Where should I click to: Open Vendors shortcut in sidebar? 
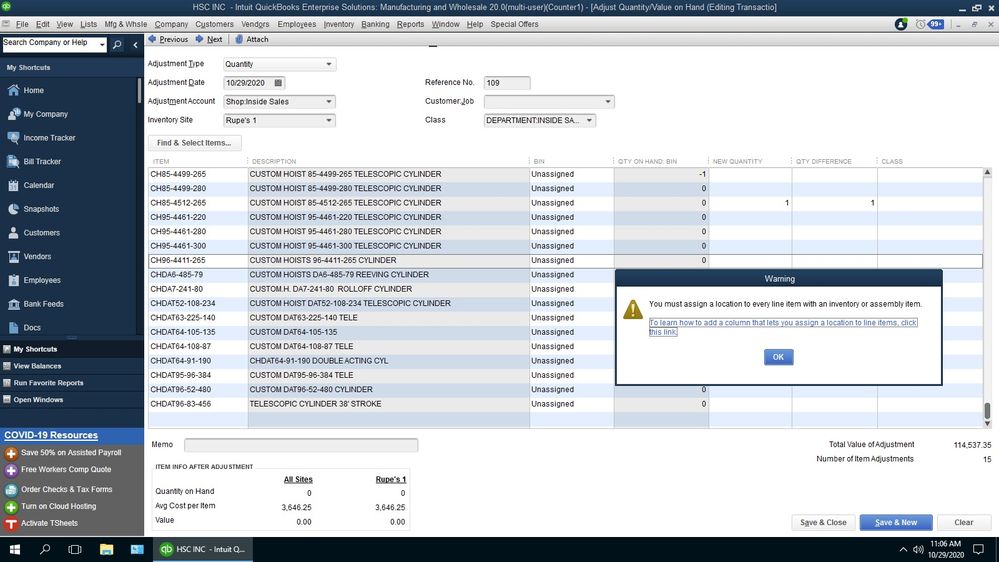click(x=37, y=256)
